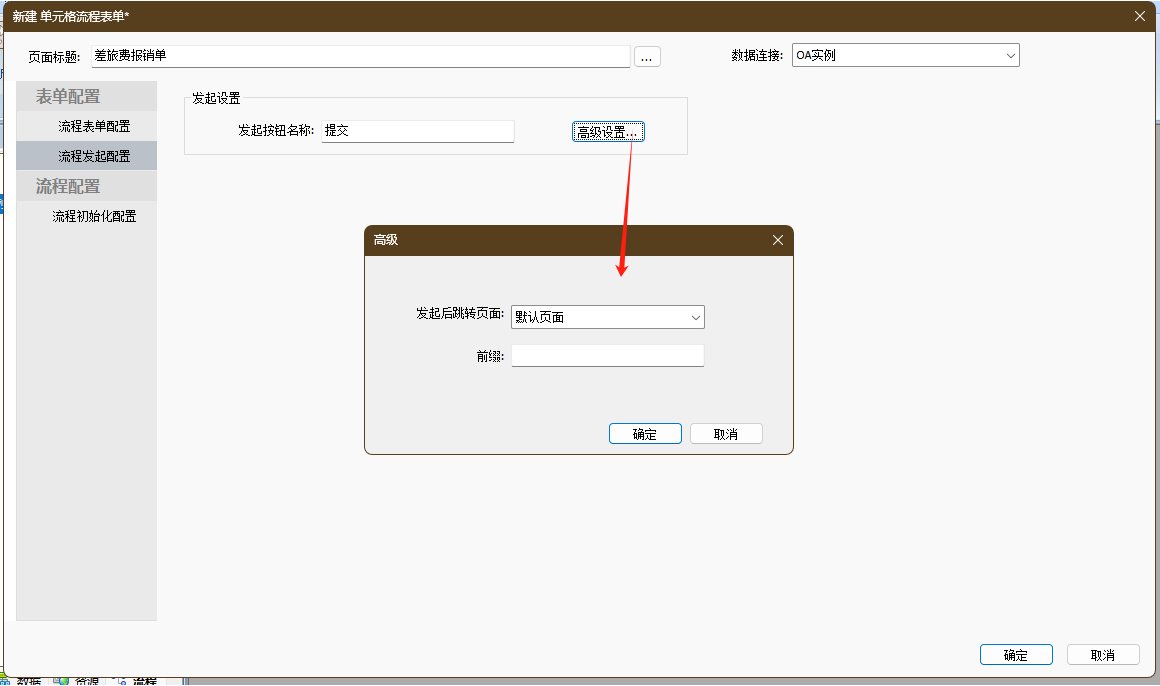Expand the 数据连接 dropdown showing OA实例
Screen dimensions: 1160x686
[x=906, y=56]
